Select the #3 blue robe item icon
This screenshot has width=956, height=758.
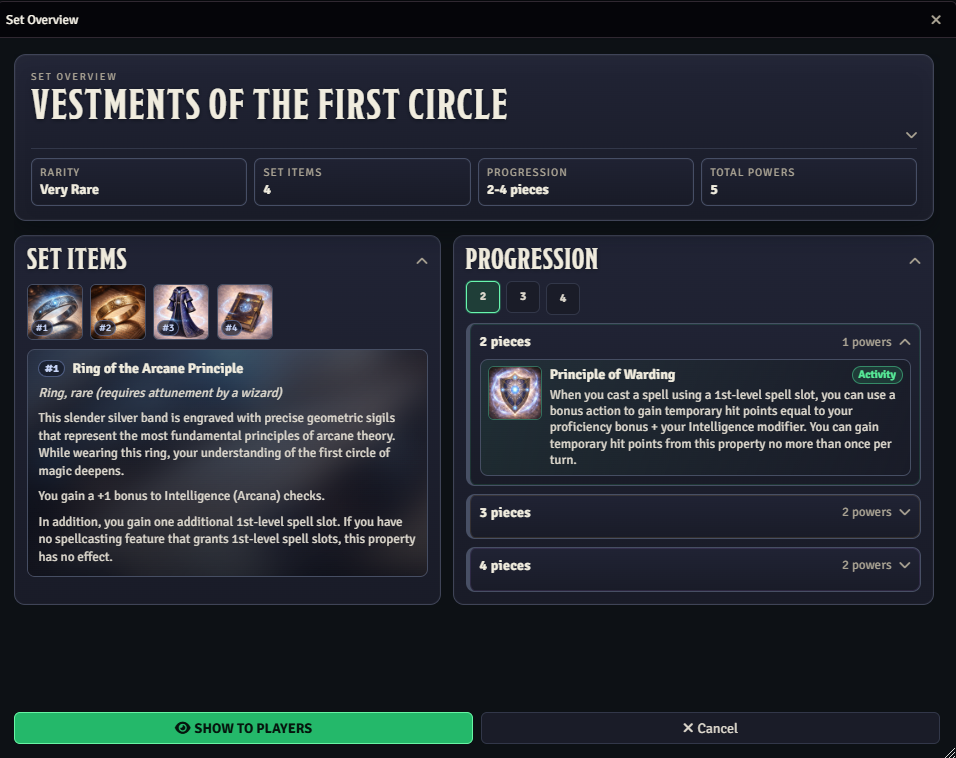click(x=181, y=311)
